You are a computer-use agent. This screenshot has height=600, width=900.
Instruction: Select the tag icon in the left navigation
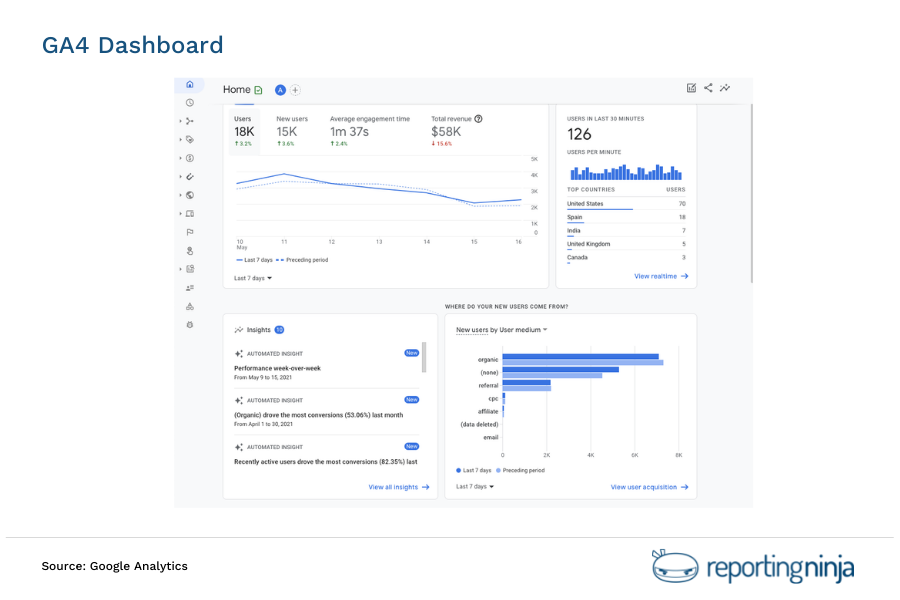click(189, 140)
